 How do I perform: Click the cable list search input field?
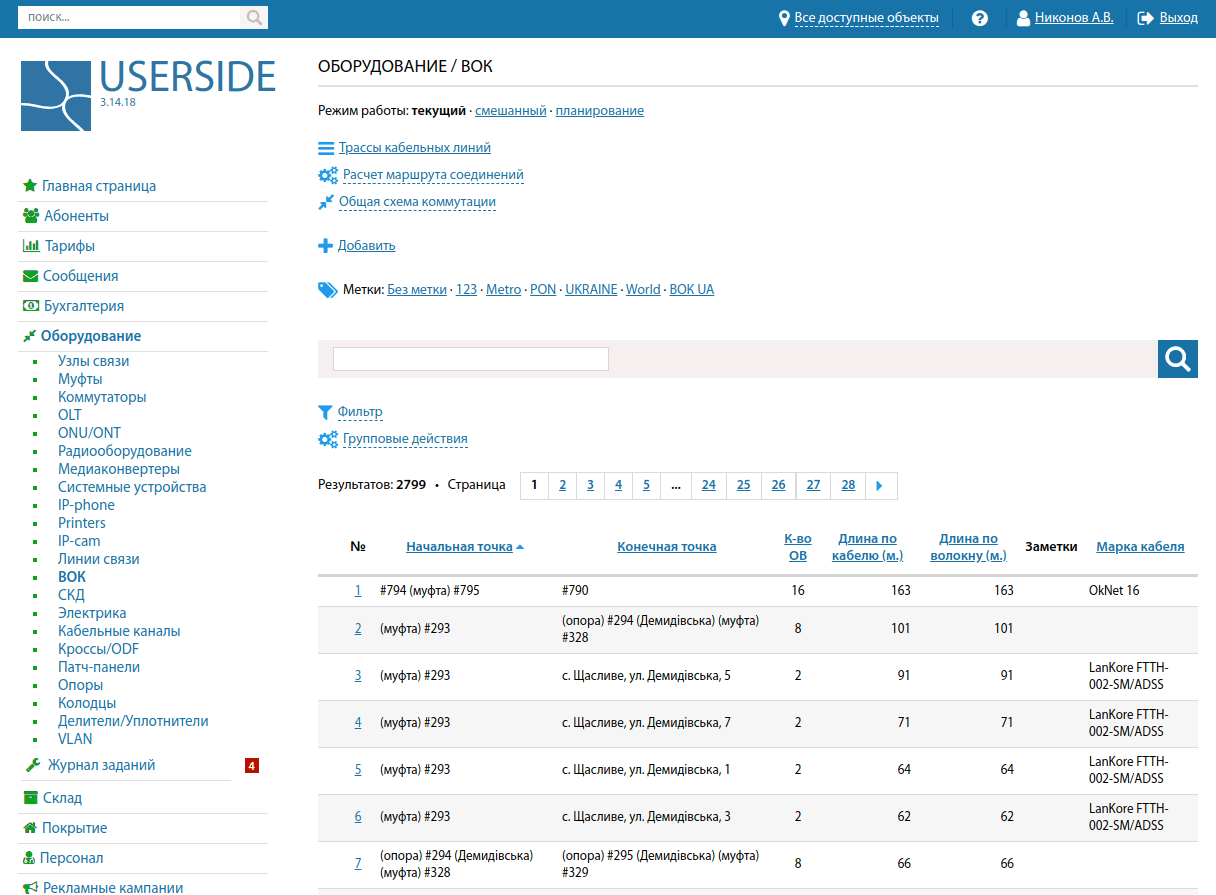(x=470, y=359)
